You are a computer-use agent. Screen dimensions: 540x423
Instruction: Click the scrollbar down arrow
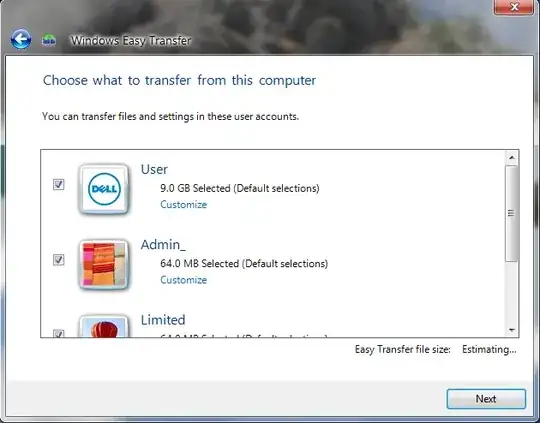512,330
